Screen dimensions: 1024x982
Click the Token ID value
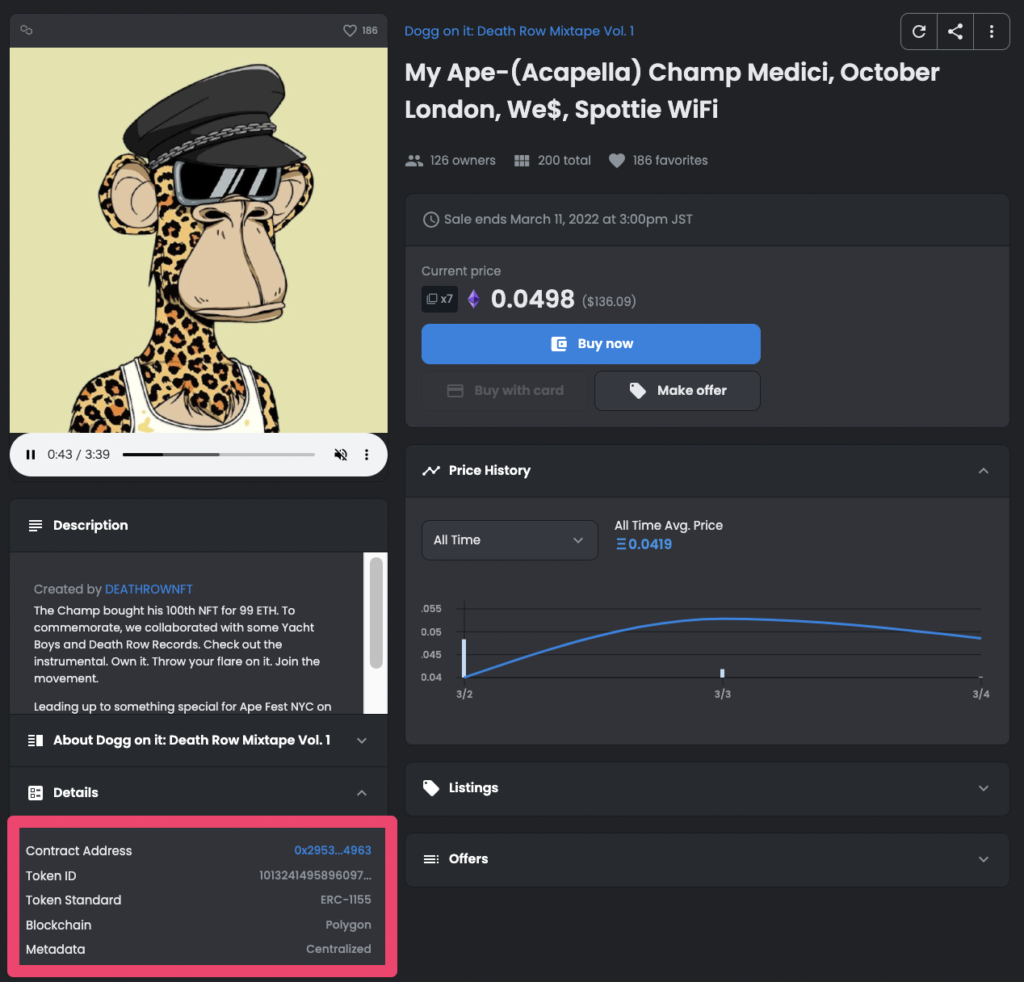click(x=315, y=875)
